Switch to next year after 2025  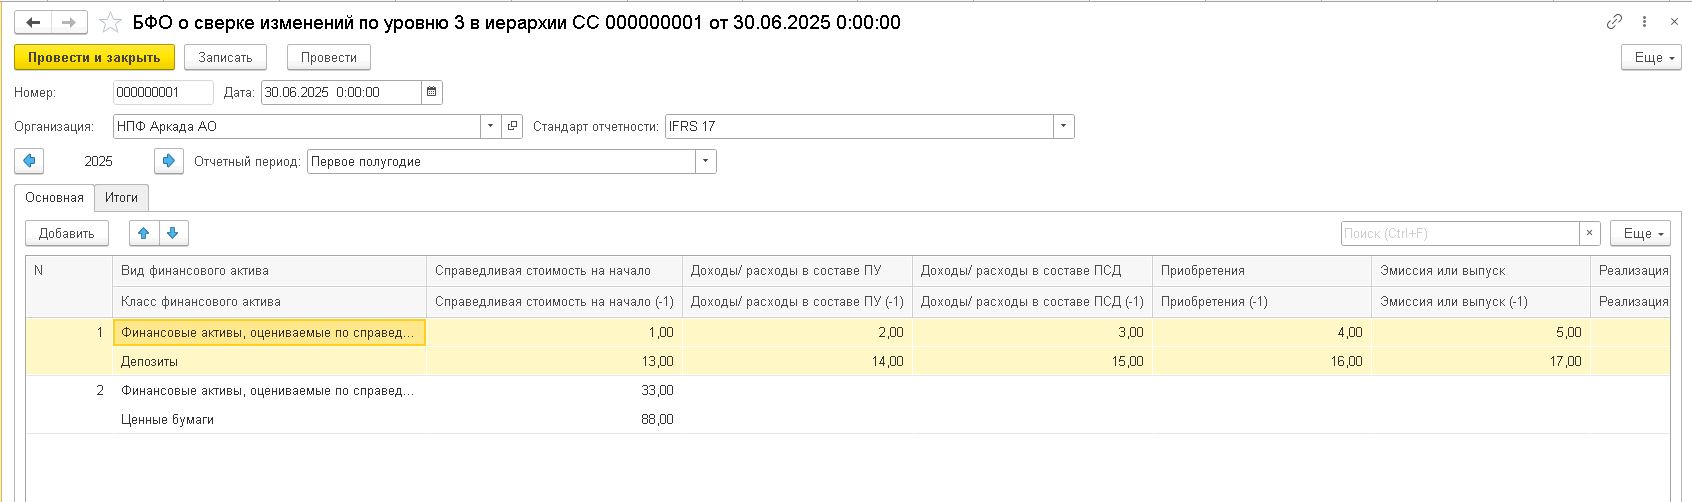(x=169, y=161)
